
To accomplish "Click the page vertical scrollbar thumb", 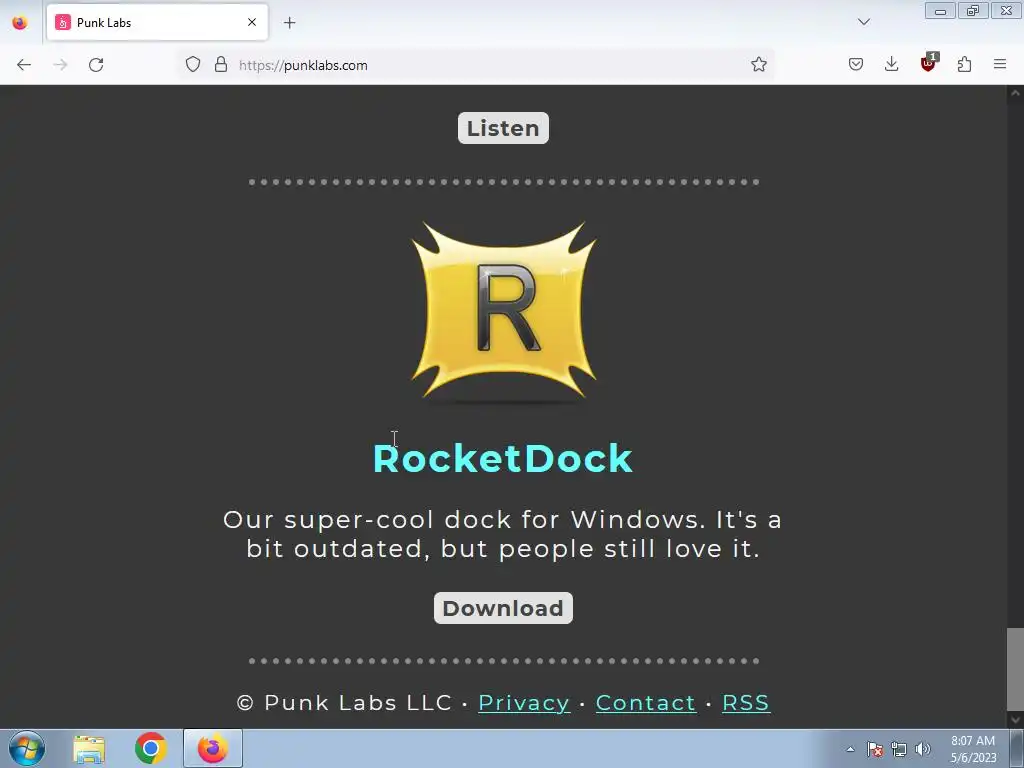I will point(1015,669).
